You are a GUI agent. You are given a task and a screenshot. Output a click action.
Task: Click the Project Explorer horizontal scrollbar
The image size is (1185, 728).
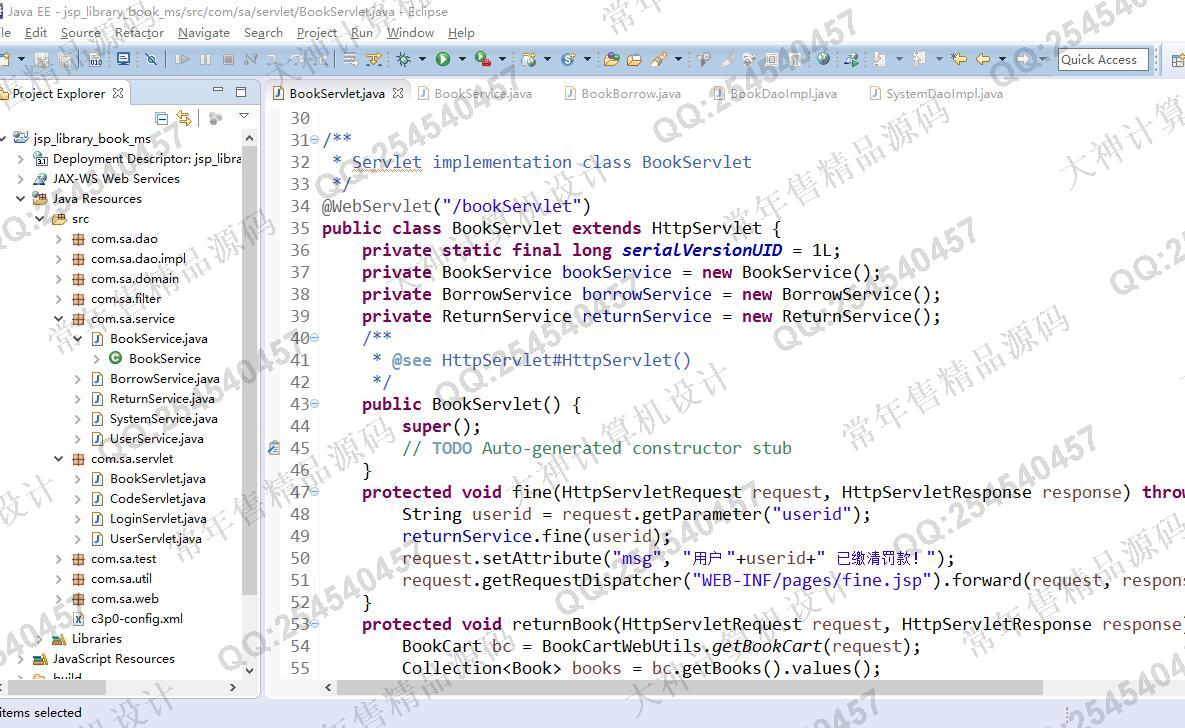57,687
